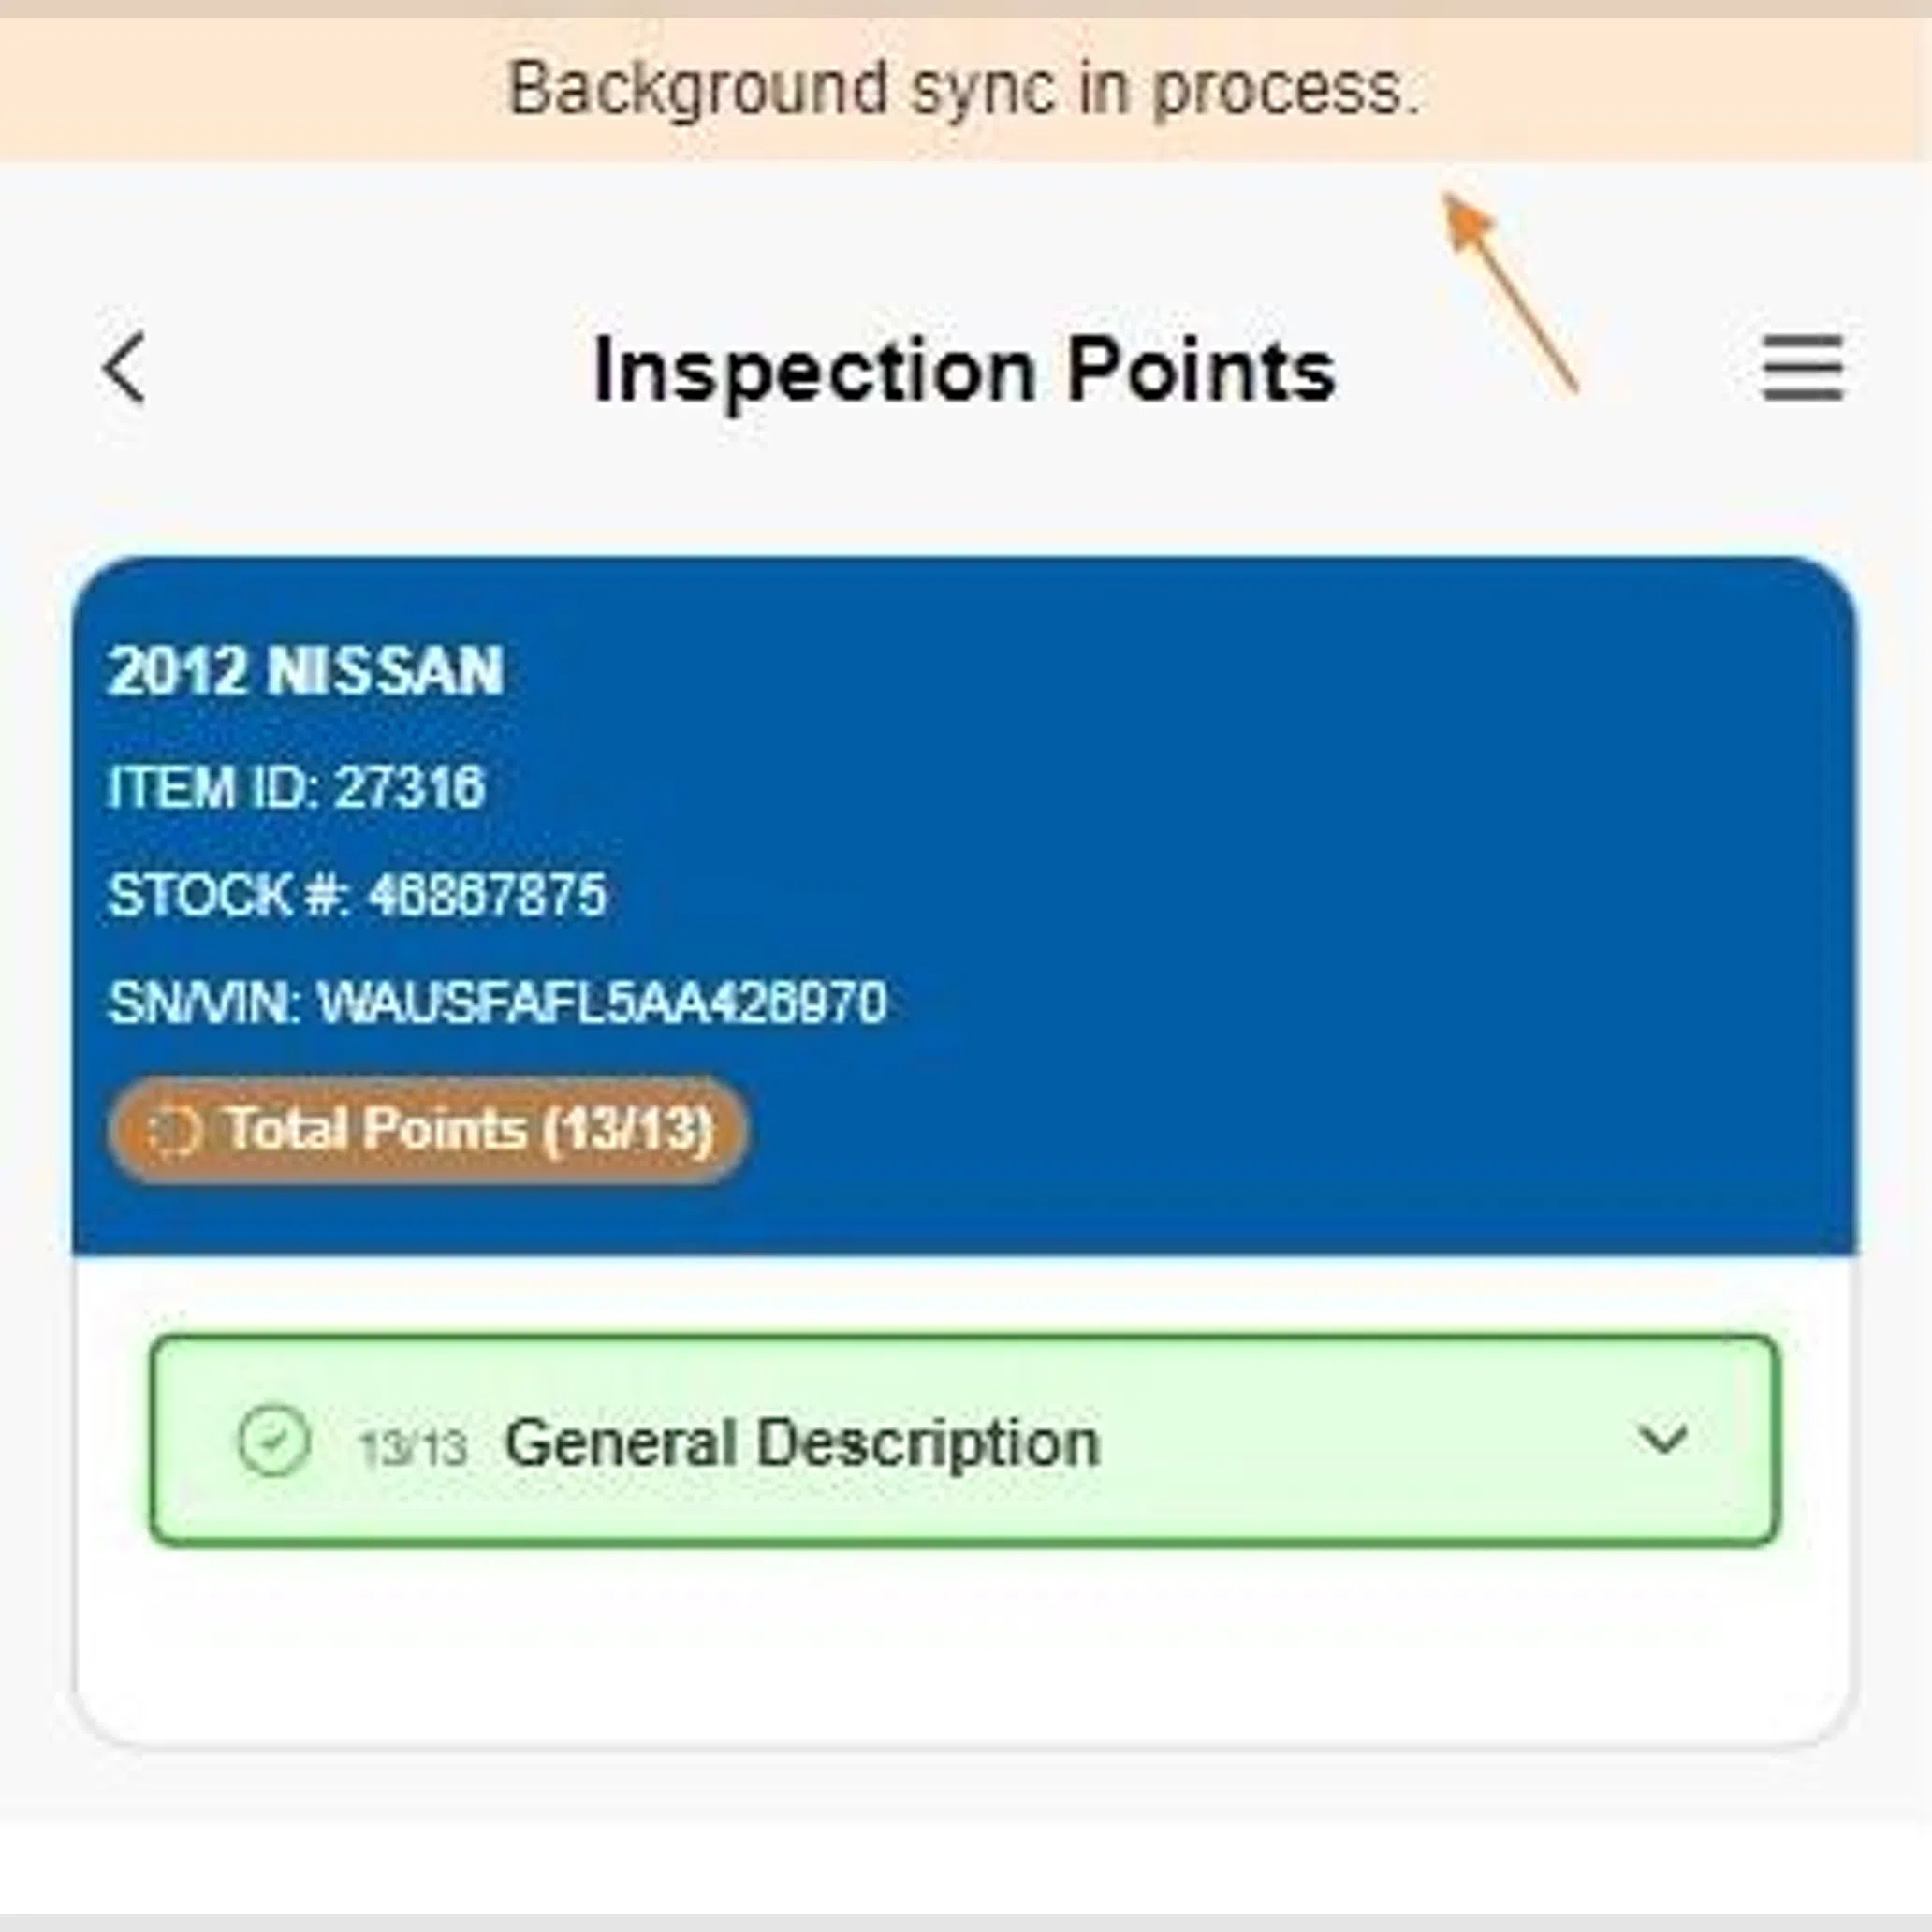Open the hamburger menu

point(1802,368)
